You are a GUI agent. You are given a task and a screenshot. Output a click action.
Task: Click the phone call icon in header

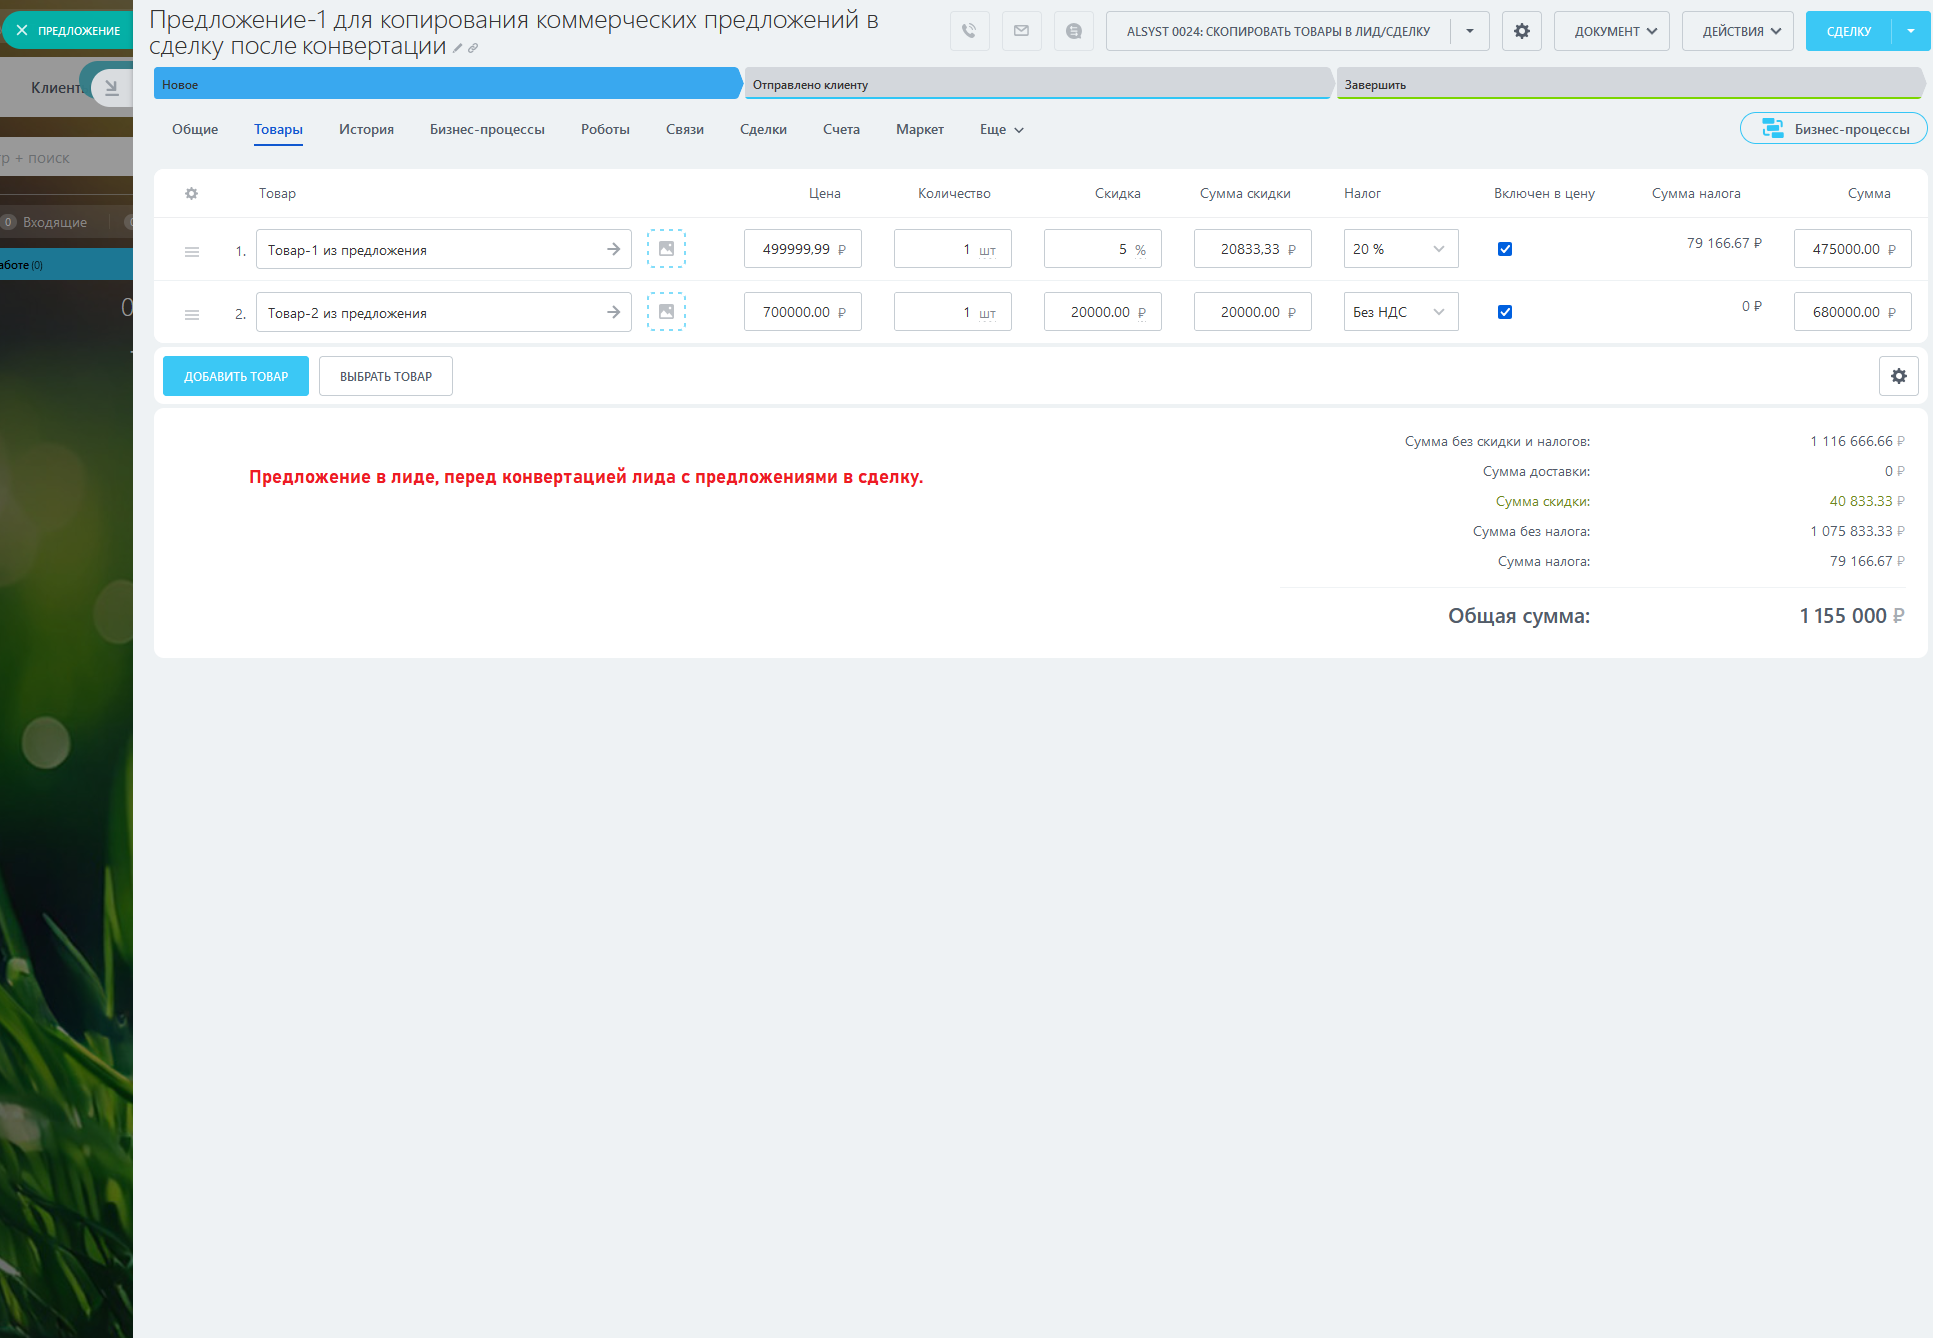click(x=969, y=31)
